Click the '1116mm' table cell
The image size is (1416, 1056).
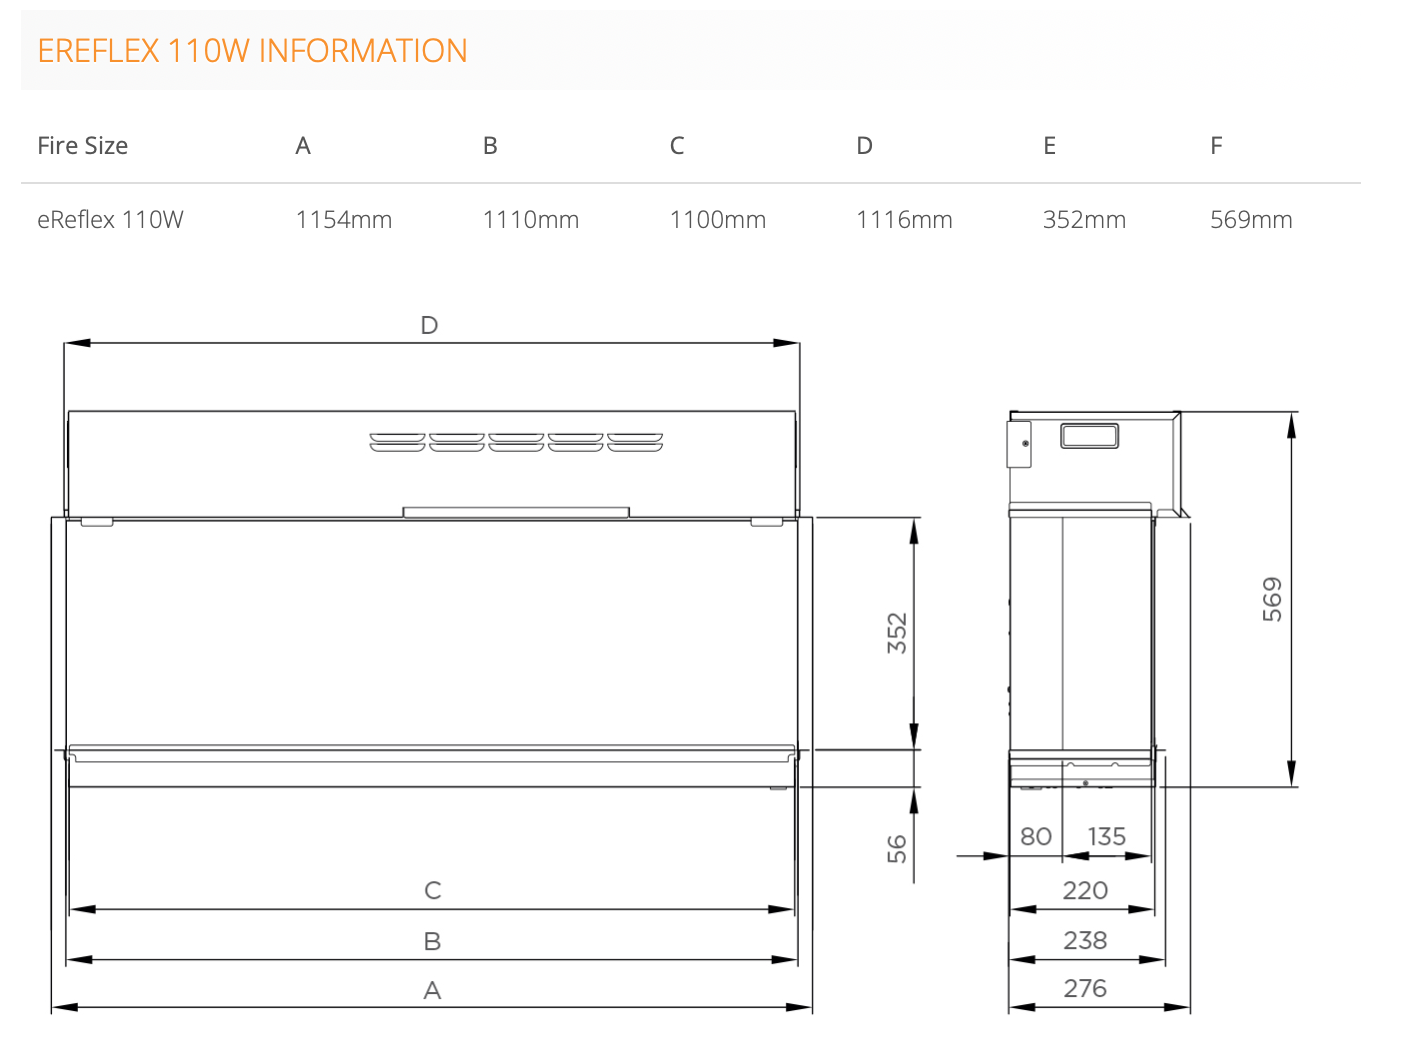pyautogui.click(x=904, y=220)
